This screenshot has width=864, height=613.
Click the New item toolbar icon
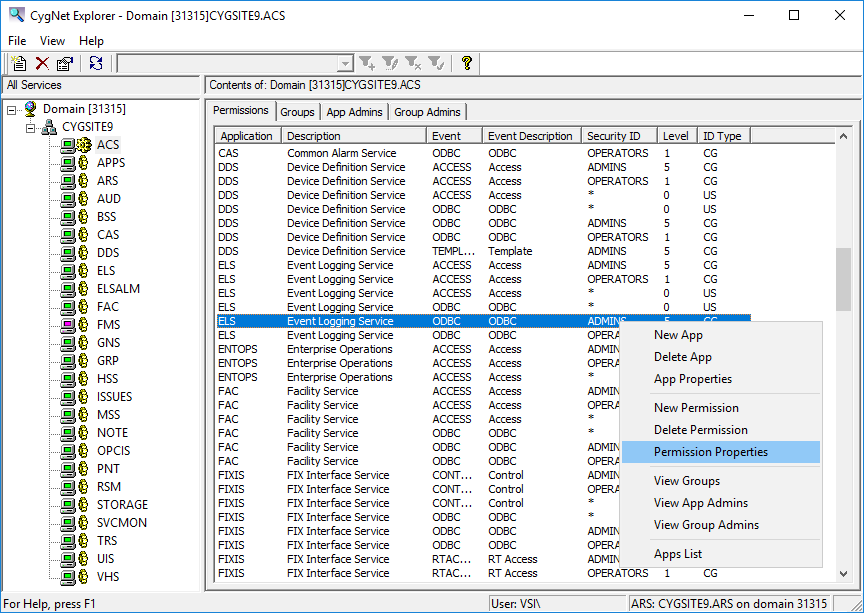tap(19, 63)
